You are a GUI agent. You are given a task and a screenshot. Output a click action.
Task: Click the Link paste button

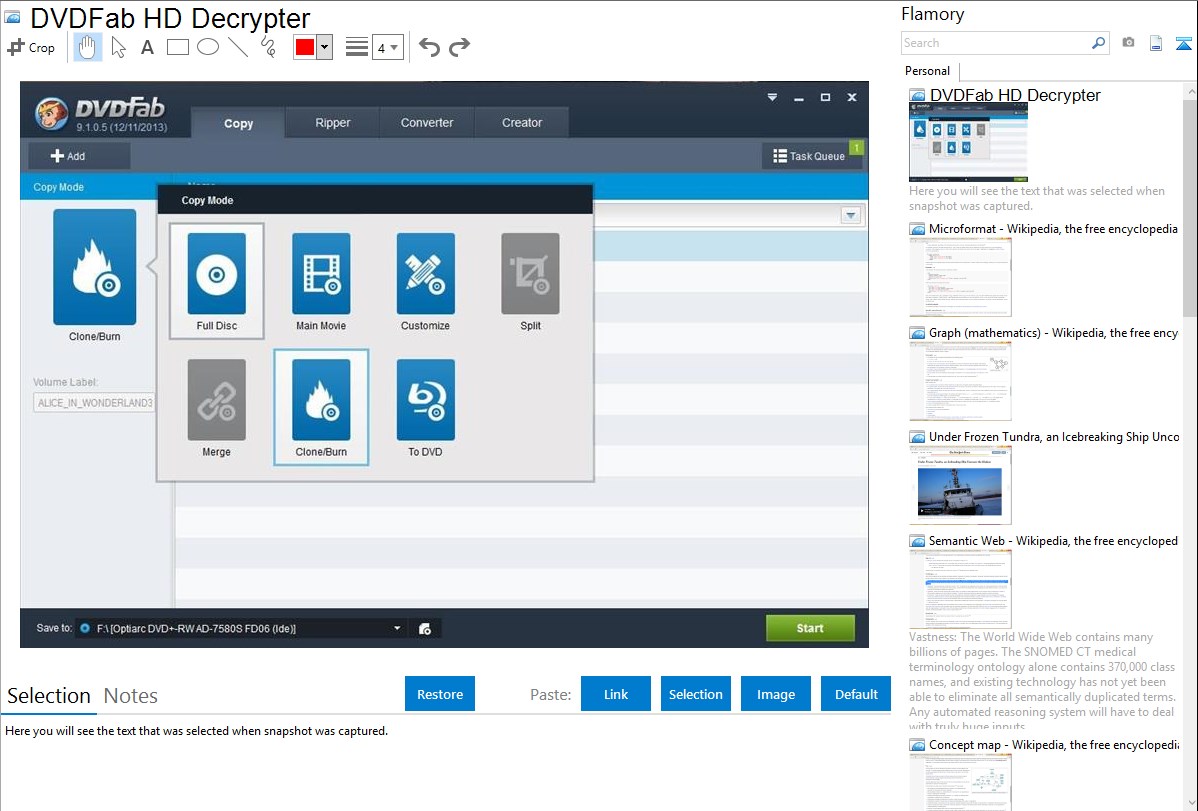tap(616, 694)
